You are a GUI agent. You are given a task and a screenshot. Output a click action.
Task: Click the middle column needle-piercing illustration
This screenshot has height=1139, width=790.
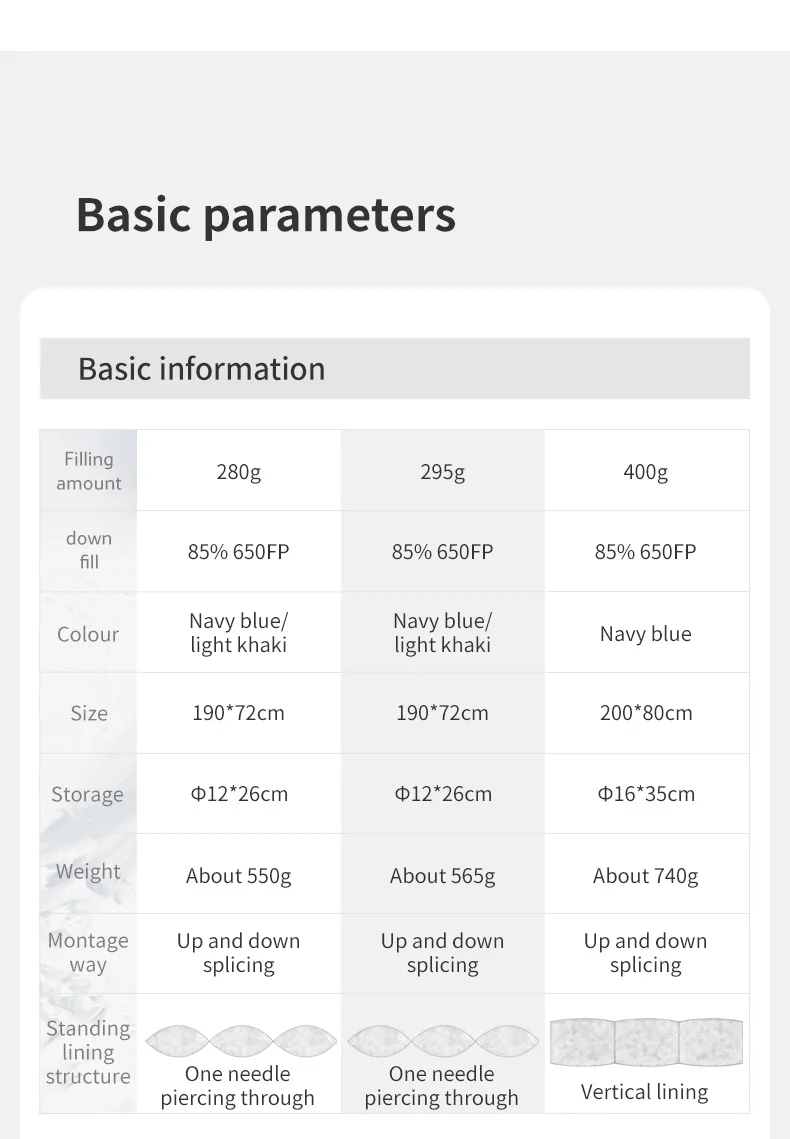click(x=443, y=1041)
